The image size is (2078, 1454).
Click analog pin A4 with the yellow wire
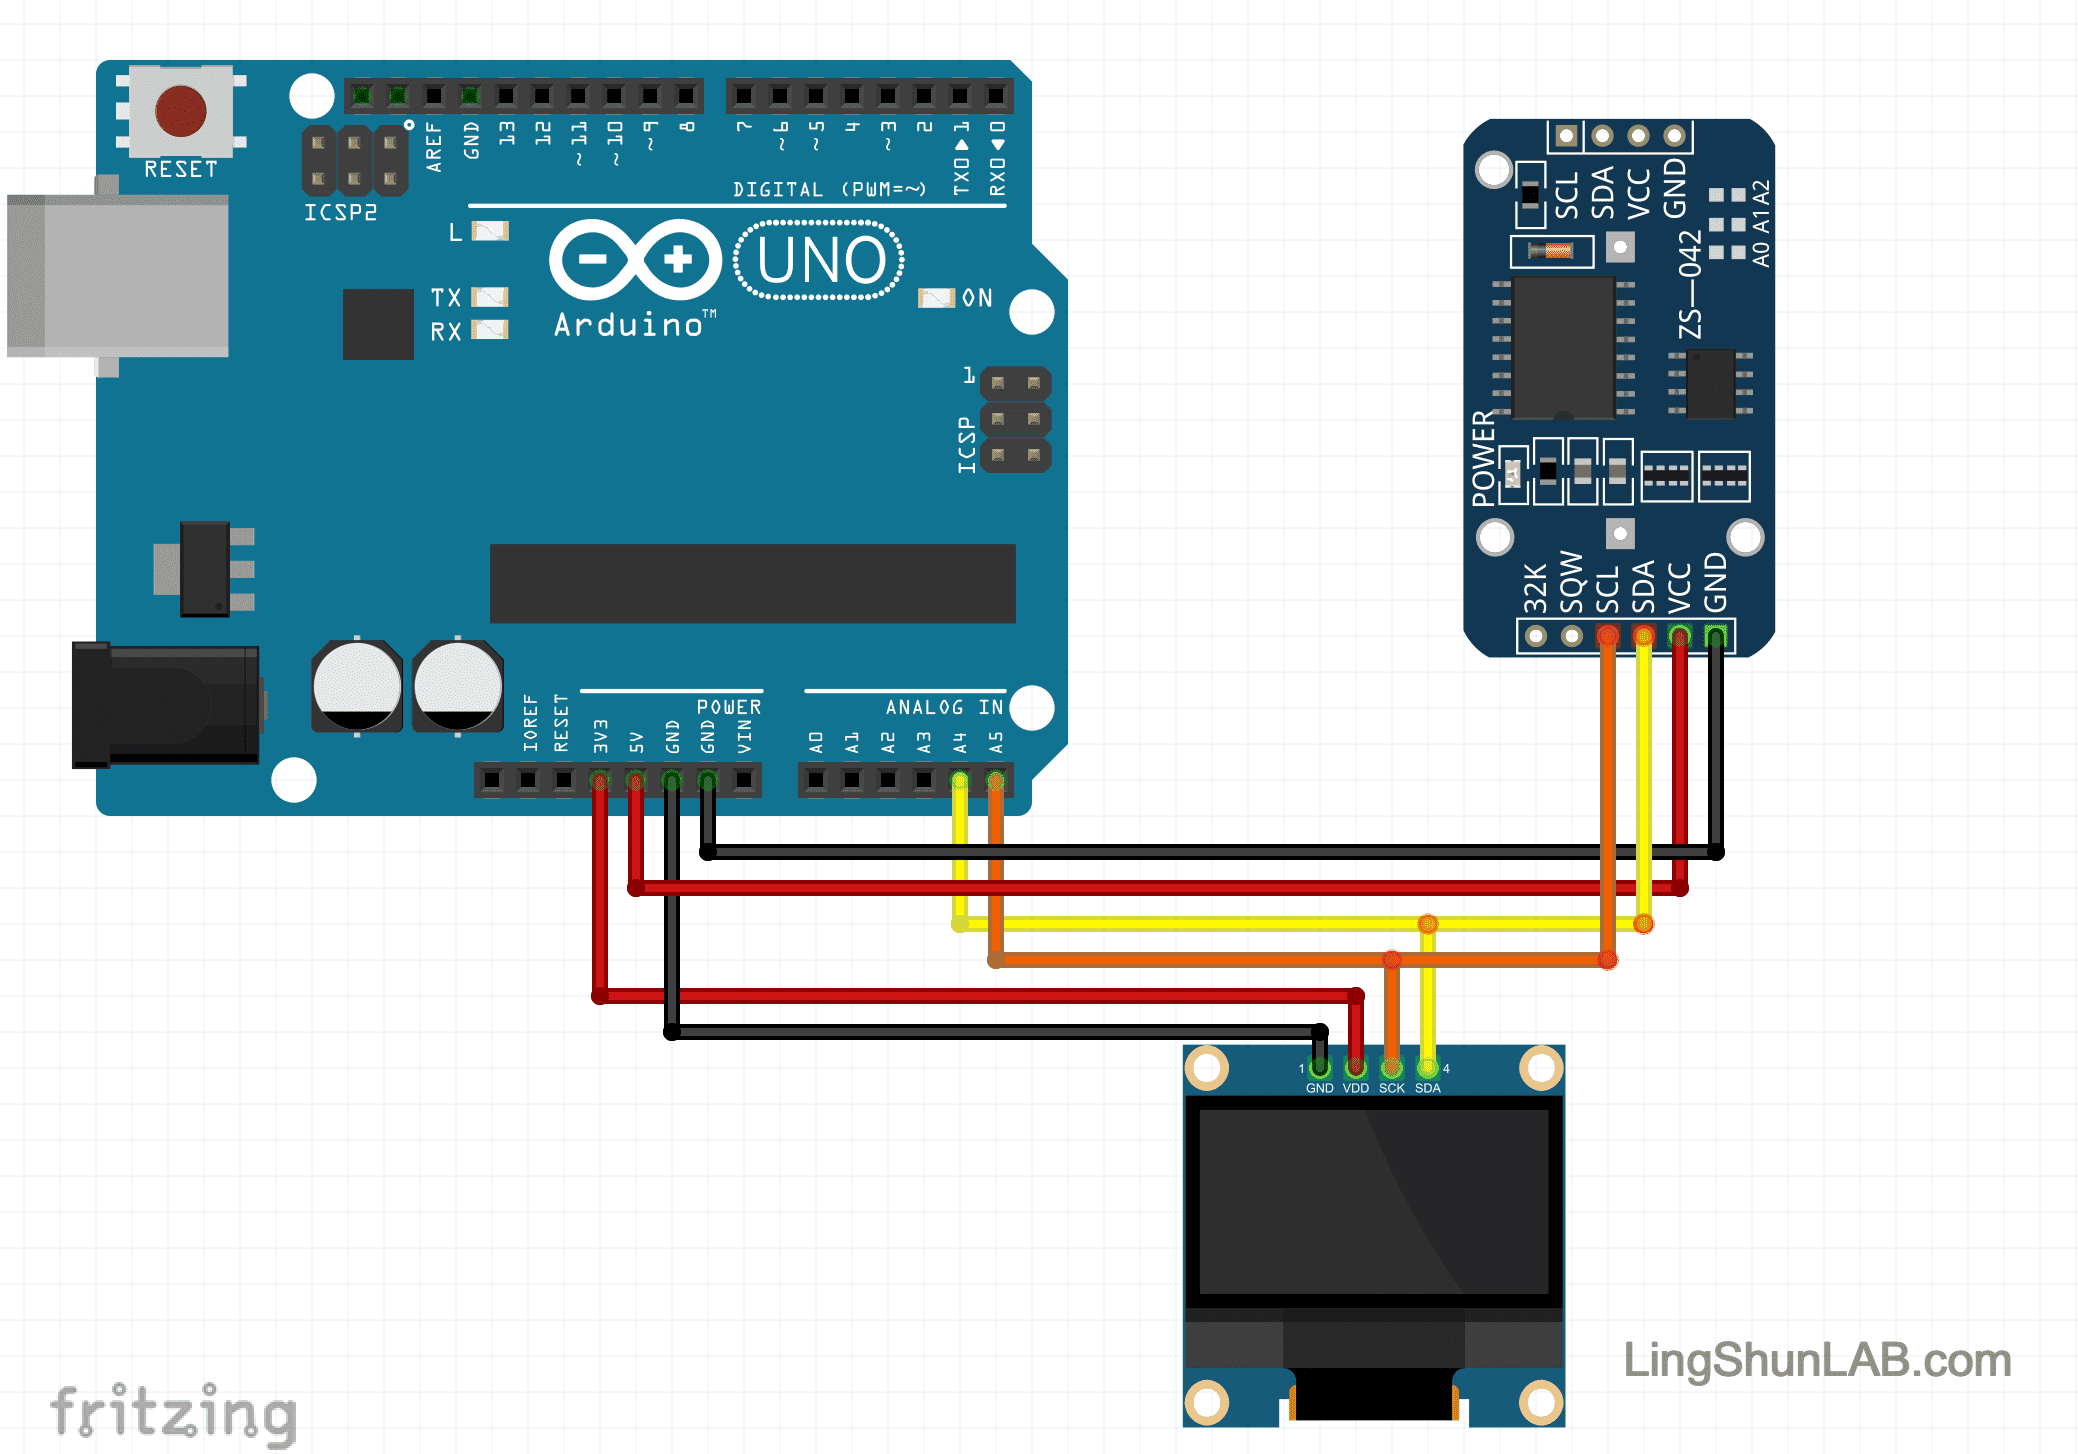click(x=960, y=780)
